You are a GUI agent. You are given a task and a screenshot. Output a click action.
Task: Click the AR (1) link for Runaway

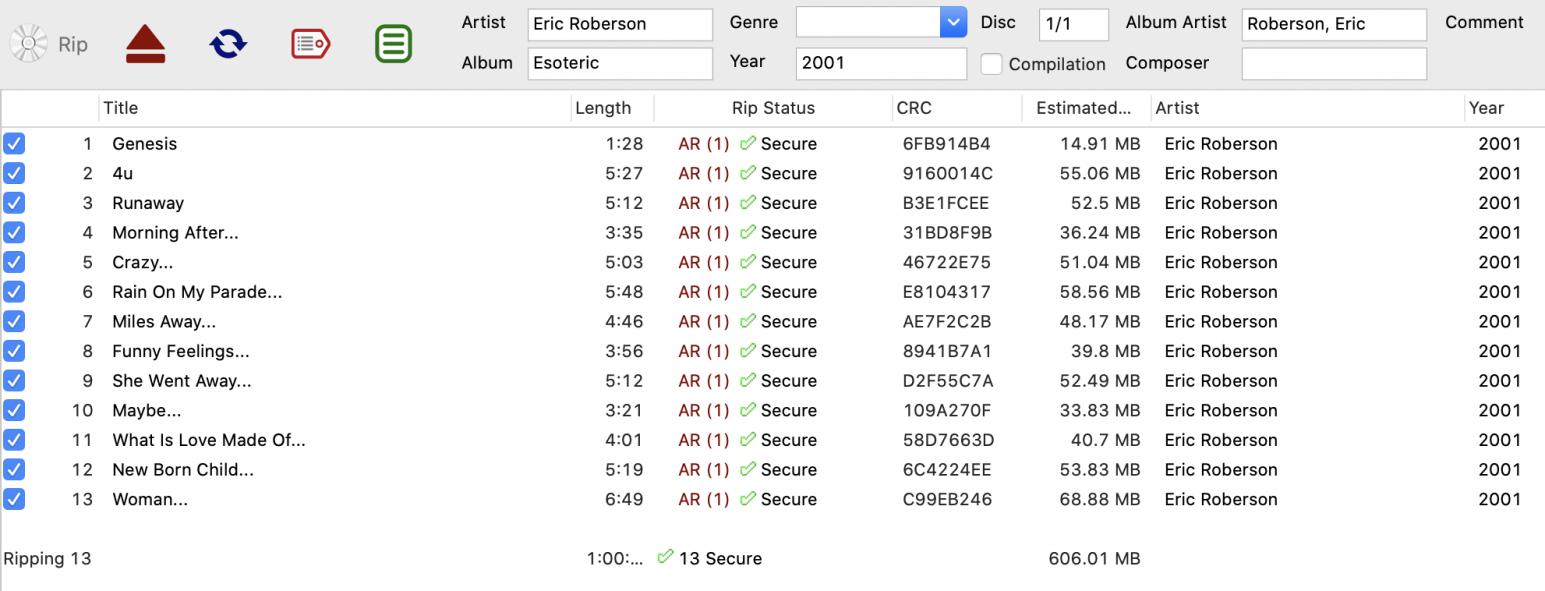point(703,203)
